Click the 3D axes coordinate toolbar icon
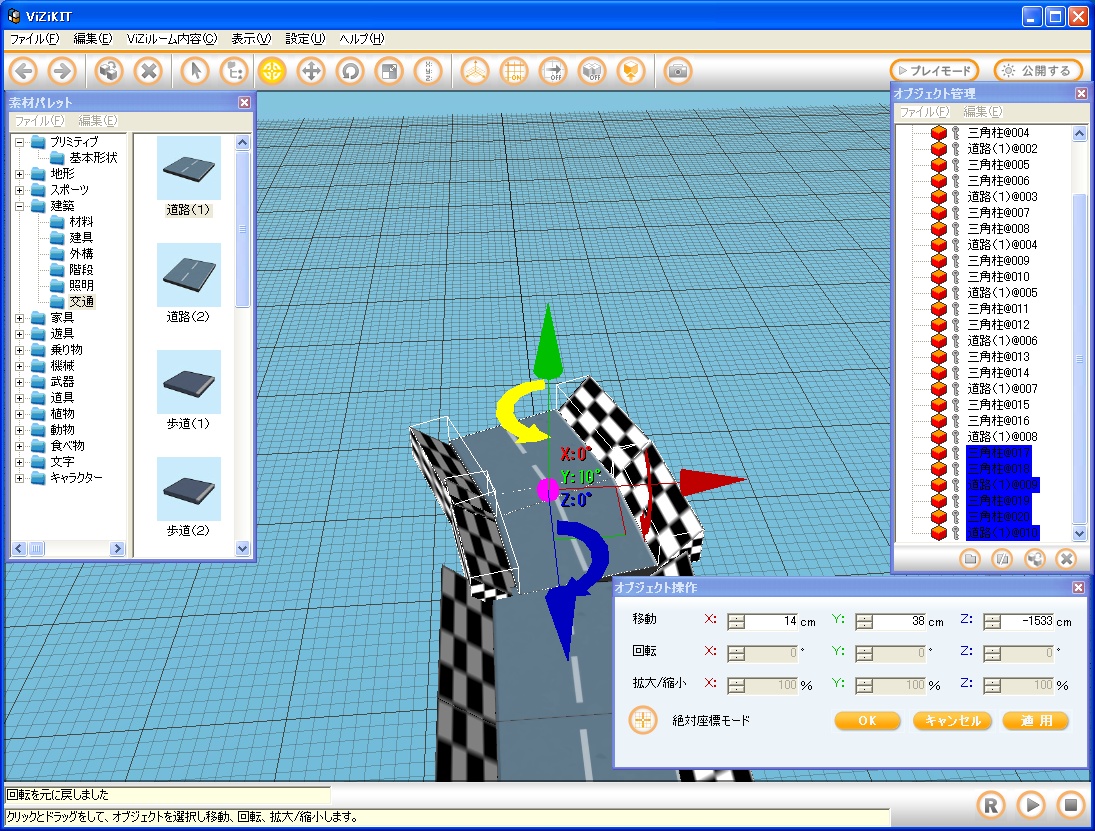The image size is (1095, 831). tap(475, 71)
